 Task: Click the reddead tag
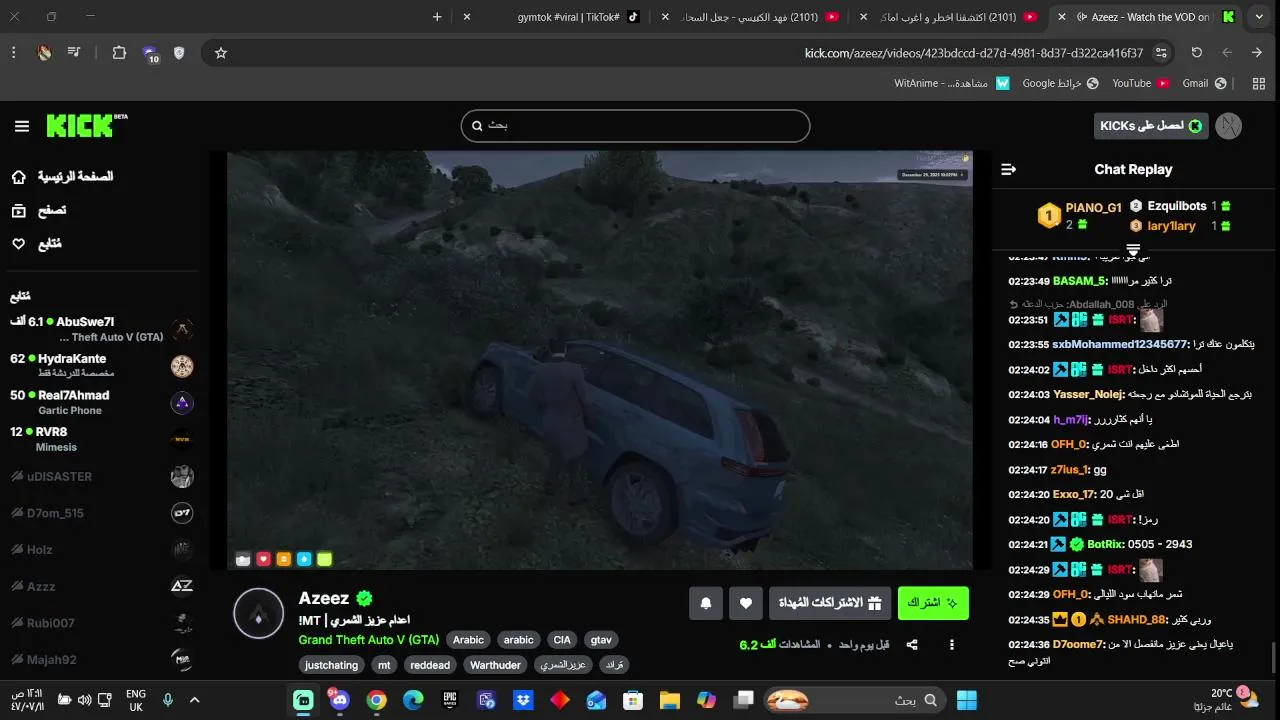(x=430, y=665)
